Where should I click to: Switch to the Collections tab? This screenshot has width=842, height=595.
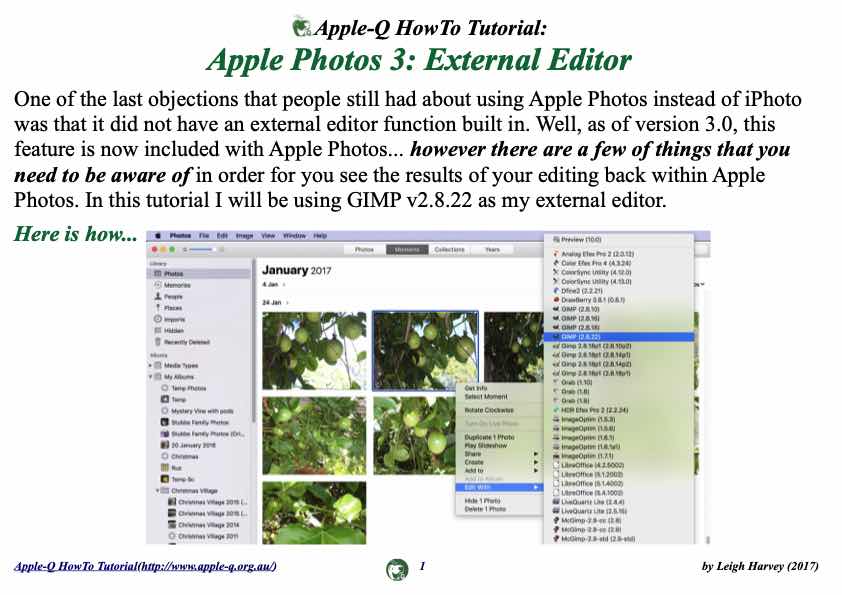[x=449, y=250]
